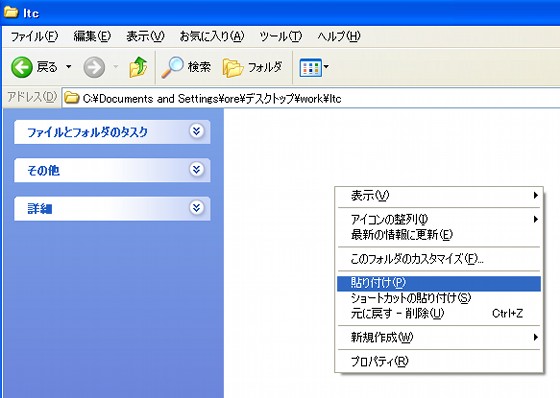Open the Forward history dropdown arrow

pyautogui.click(x=116, y=67)
